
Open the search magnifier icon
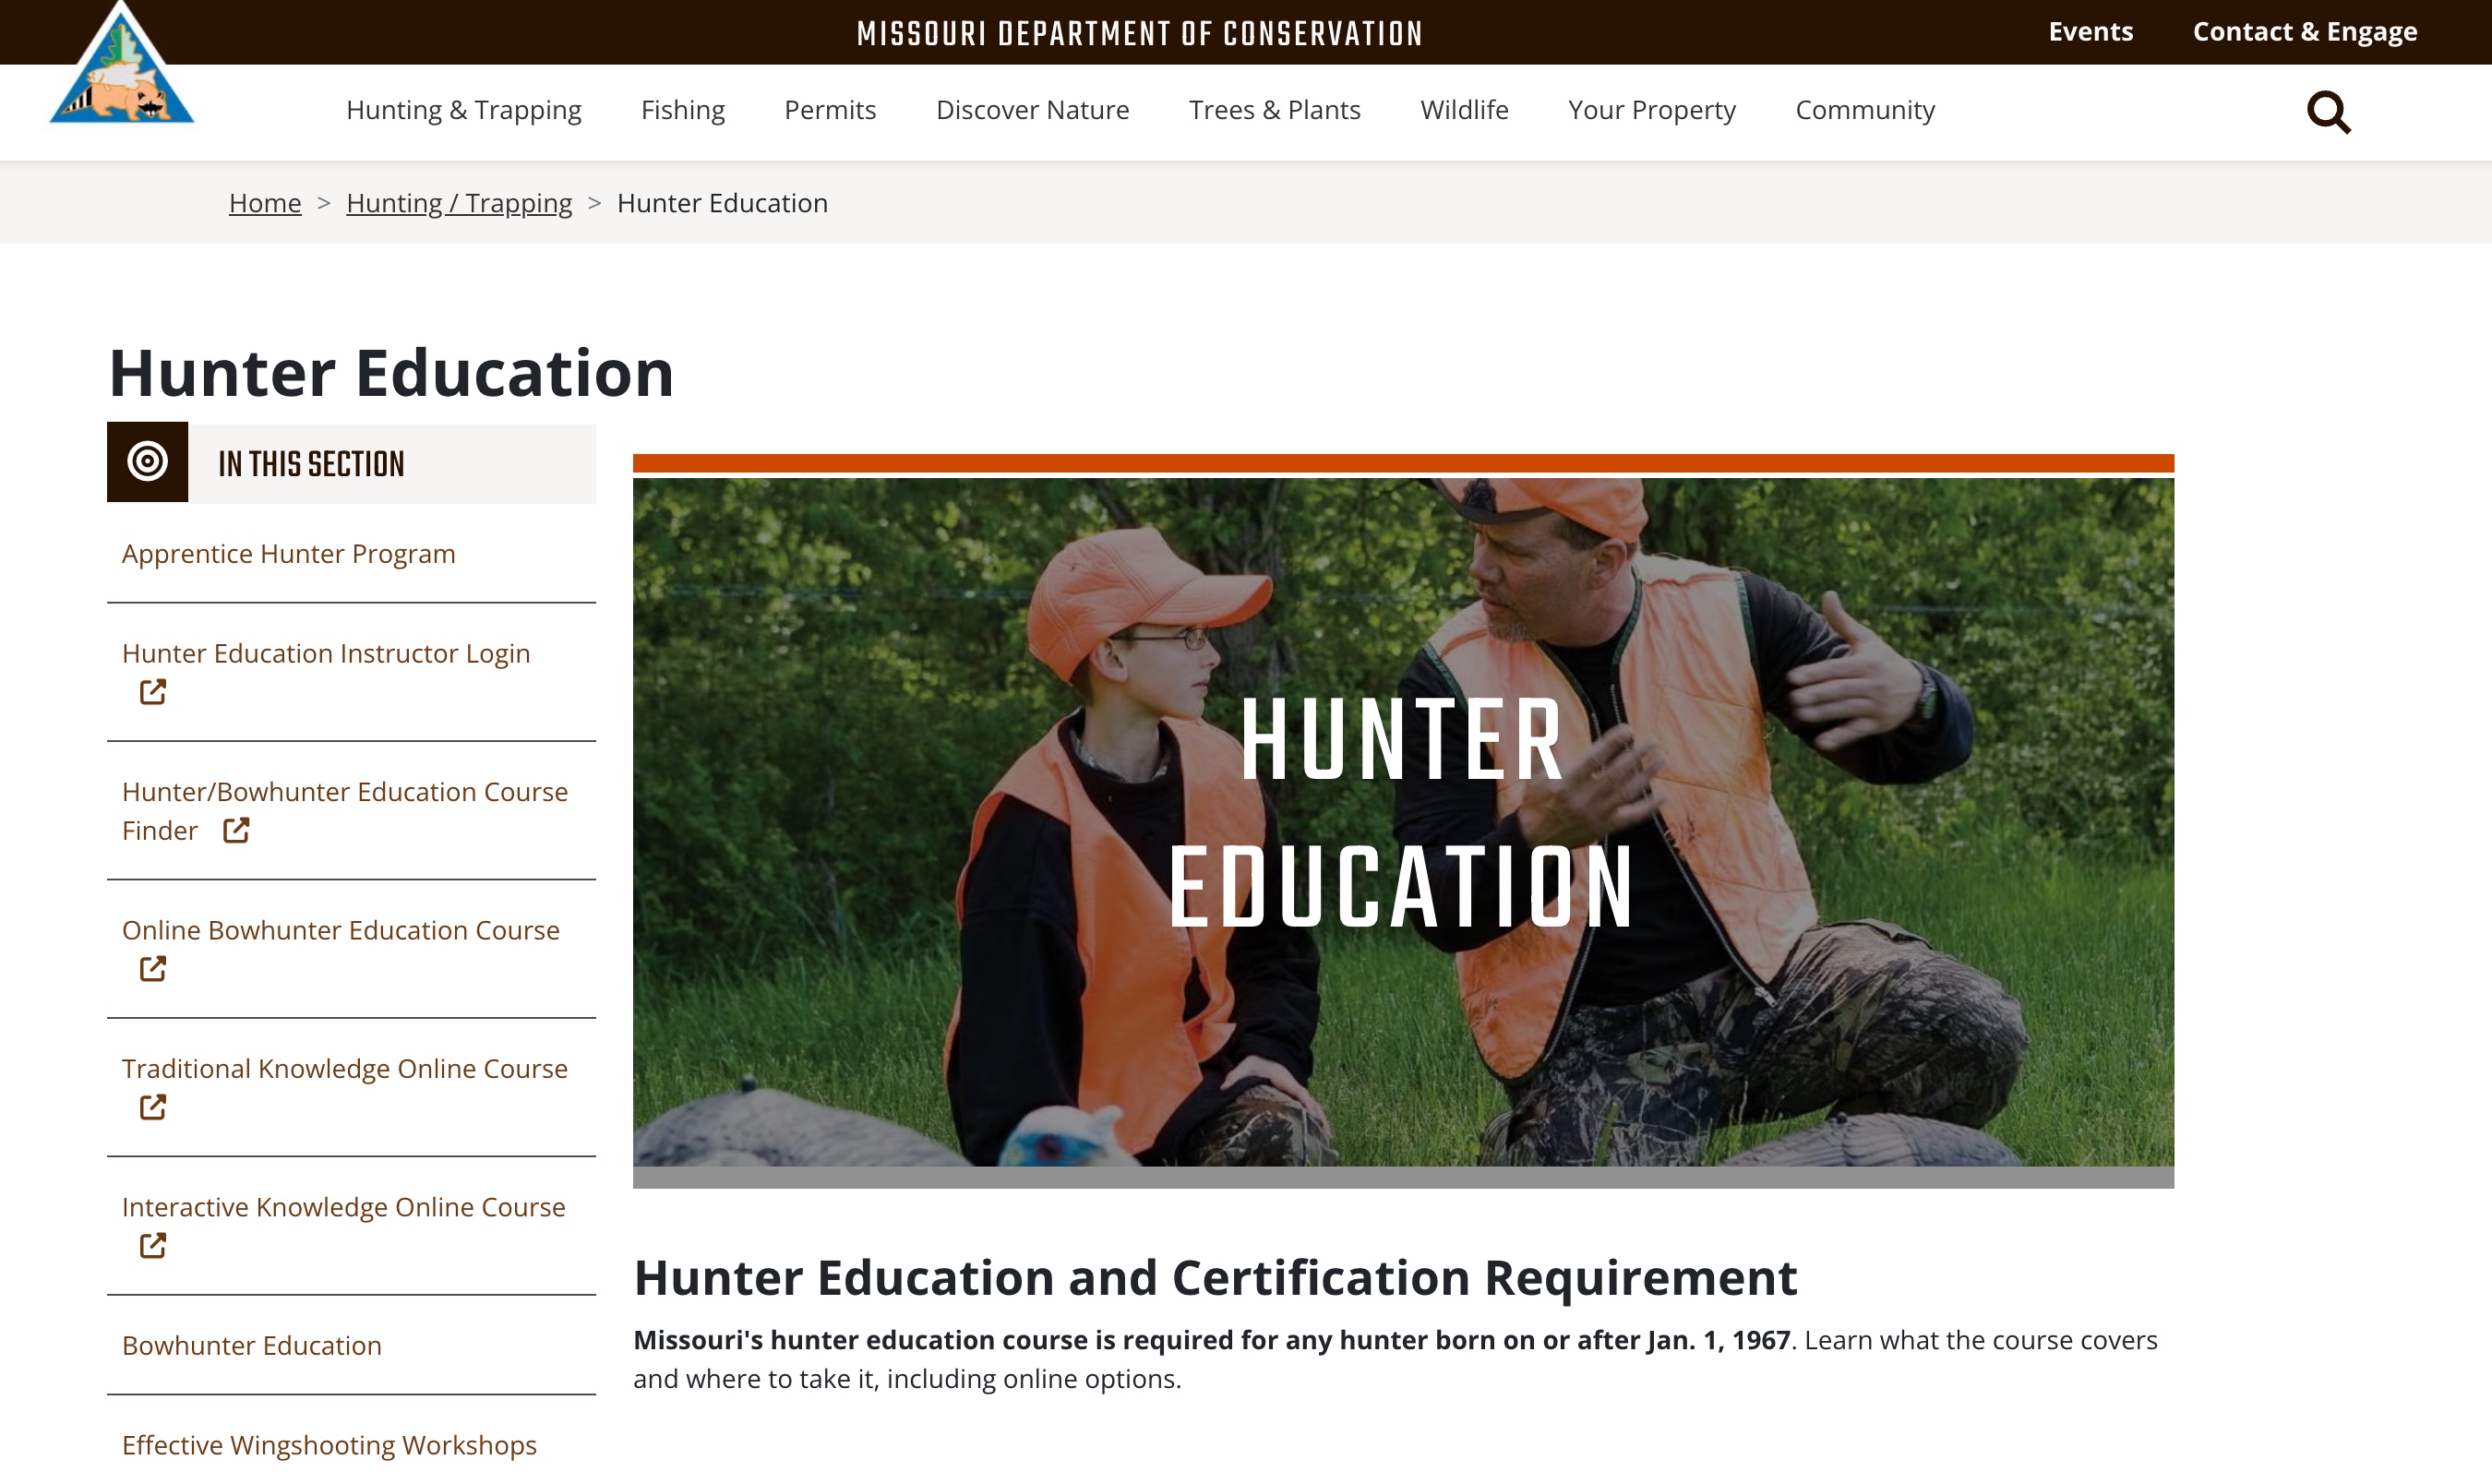(x=2328, y=112)
